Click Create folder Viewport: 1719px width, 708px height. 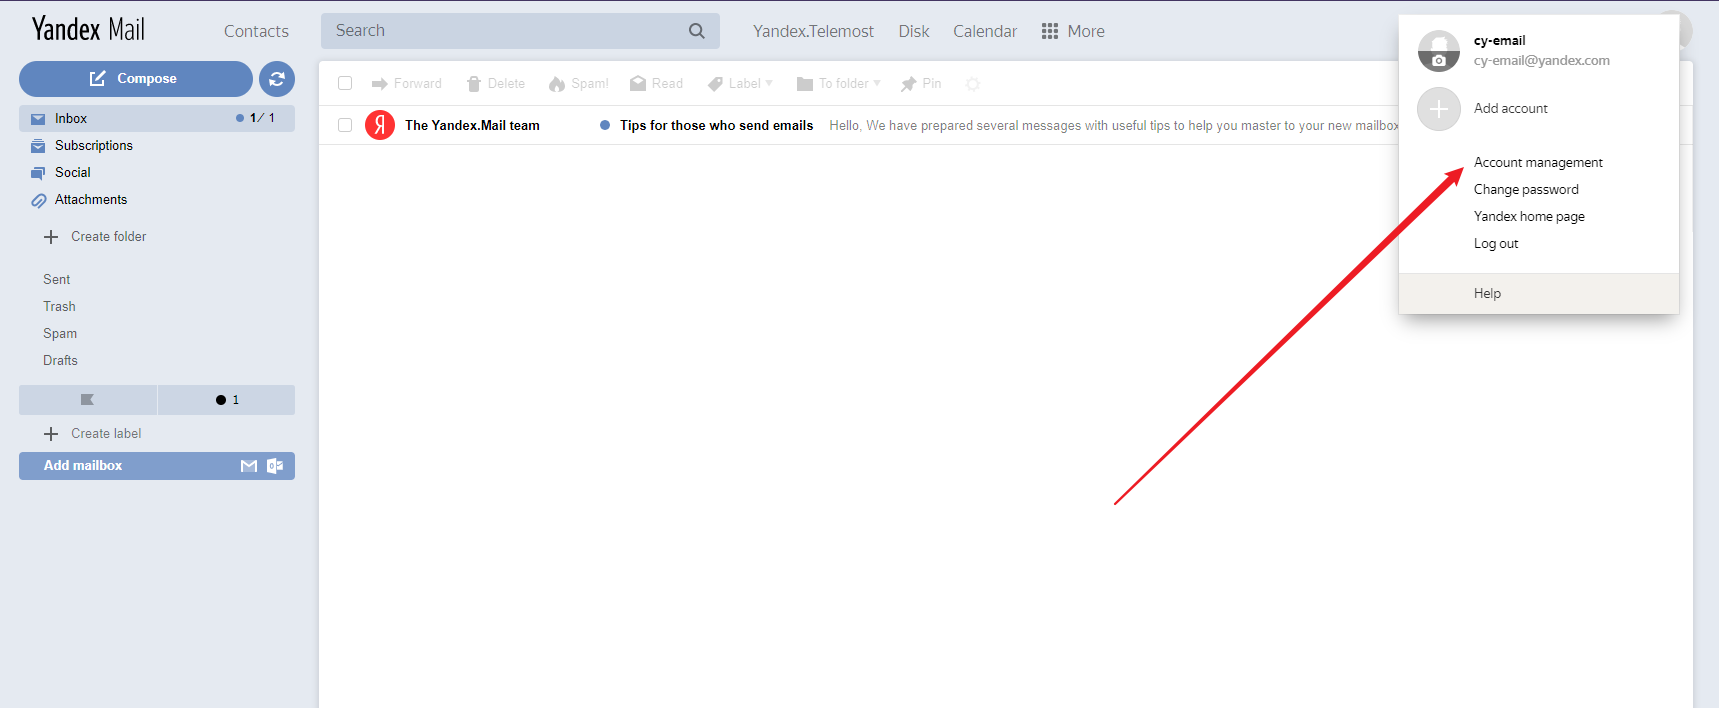point(95,237)
